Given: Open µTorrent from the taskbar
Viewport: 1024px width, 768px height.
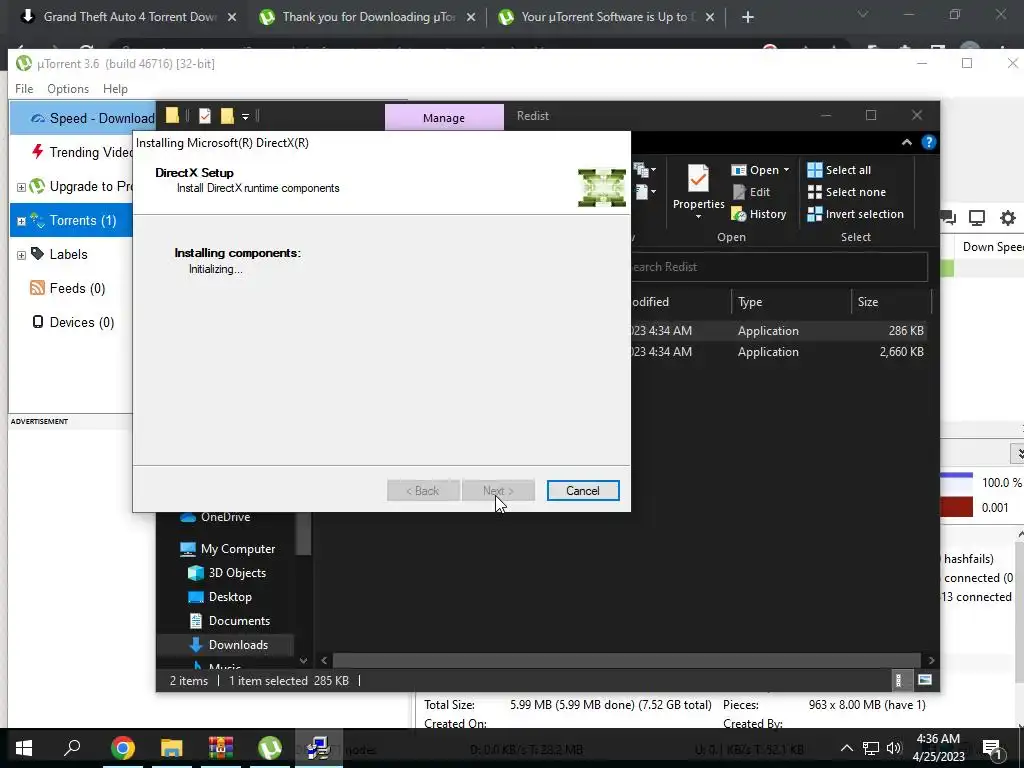Looking at the screenshot, I should tap(270, 748).
